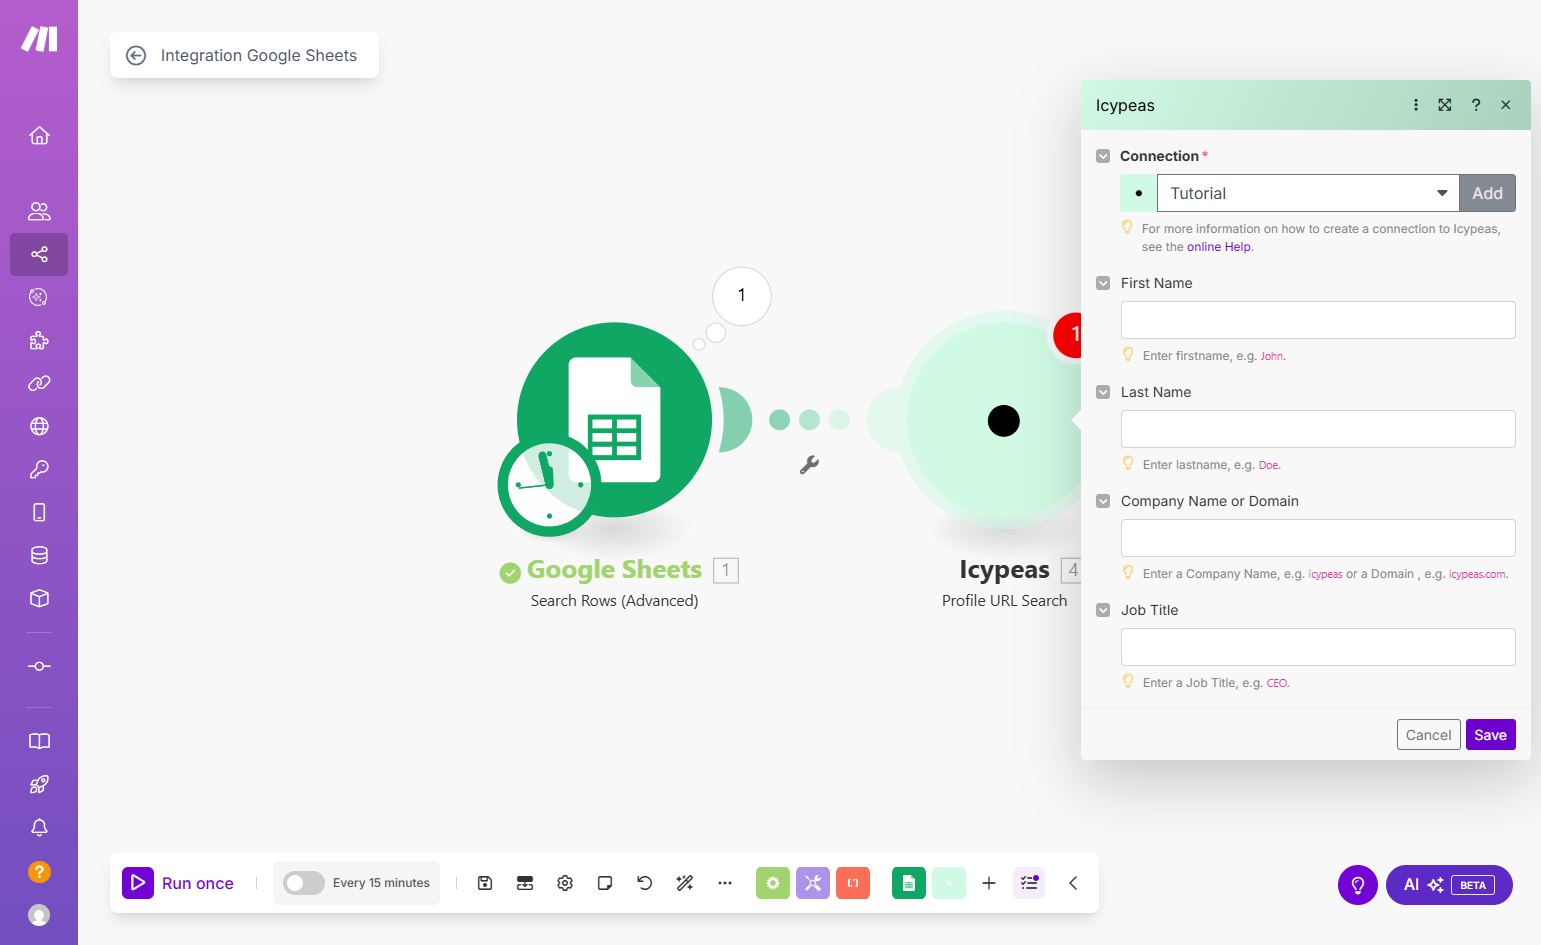Open the Icypeas panel three-dot menu
The image size is (1541, 945).
point(1416,105)
